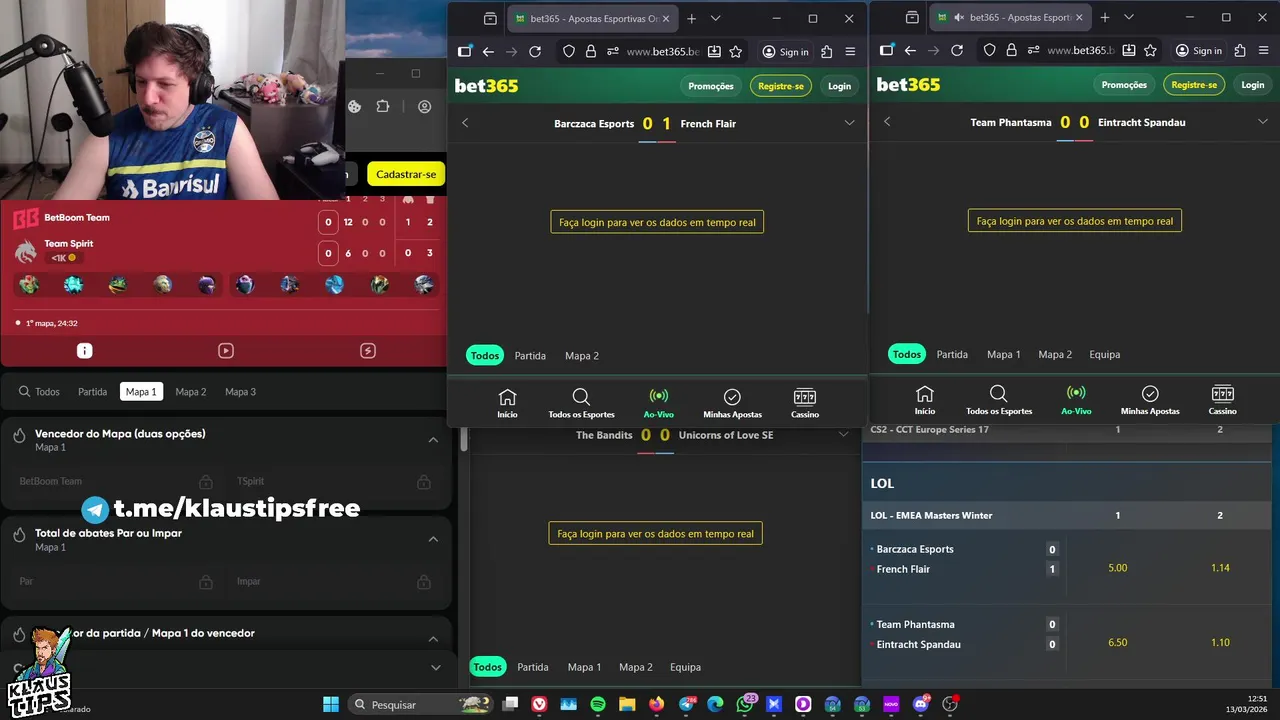Collapse the partida / Mapa 1 do vencedor section

pos(433,639)
